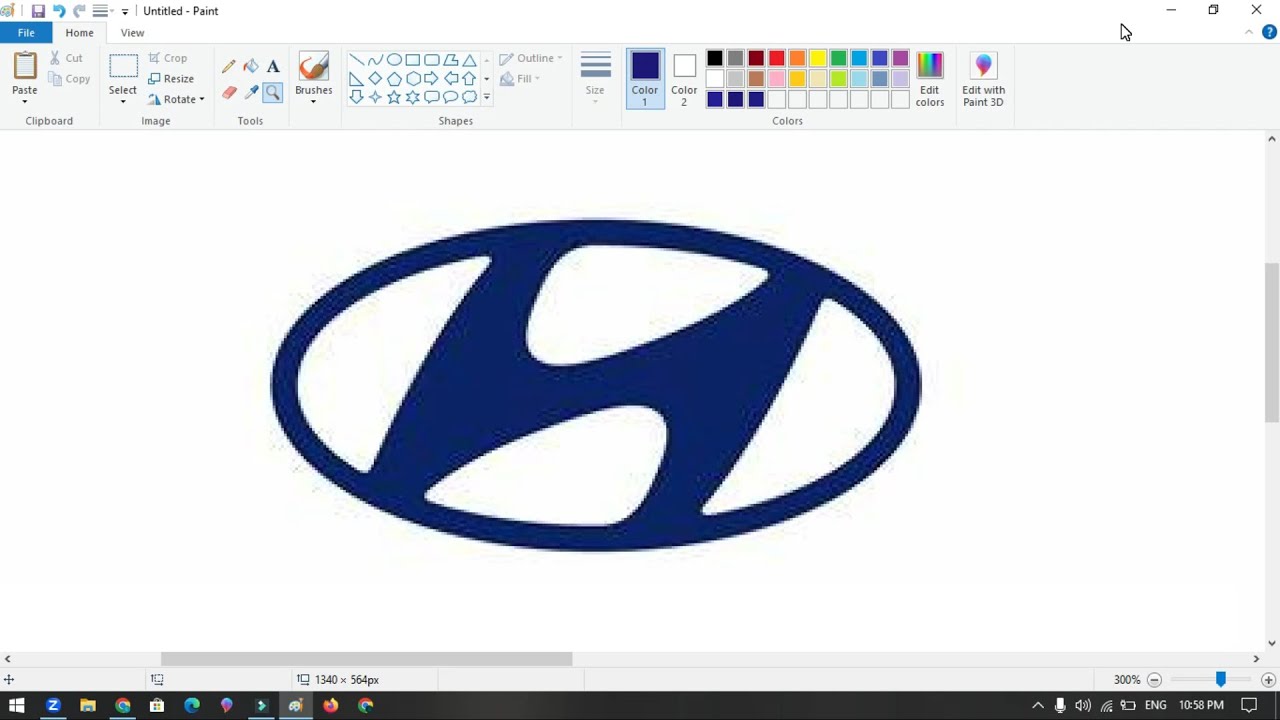1280x720 pixels.
Task: Open the Edit colors dialog
Action: [930, 78]
